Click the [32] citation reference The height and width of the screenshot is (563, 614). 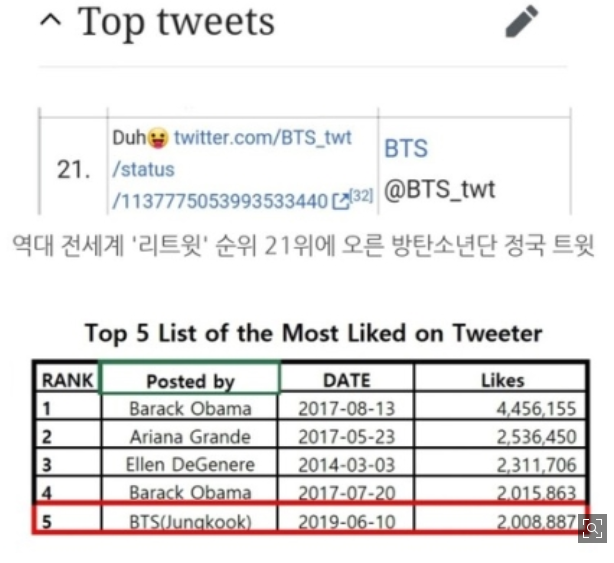coord(361,195)
